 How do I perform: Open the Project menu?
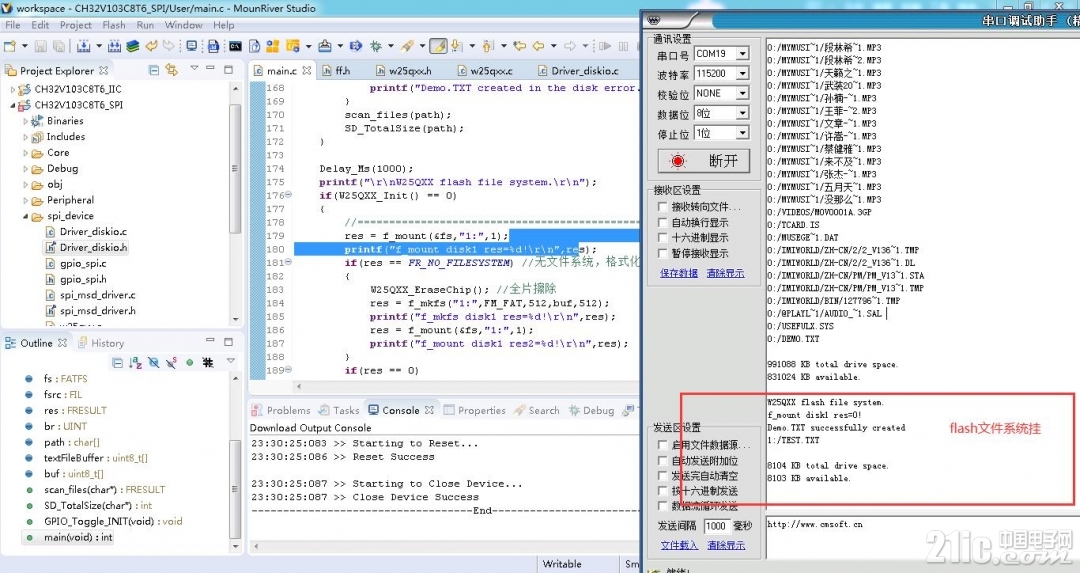pyautogui.click(x=76, y=25)
